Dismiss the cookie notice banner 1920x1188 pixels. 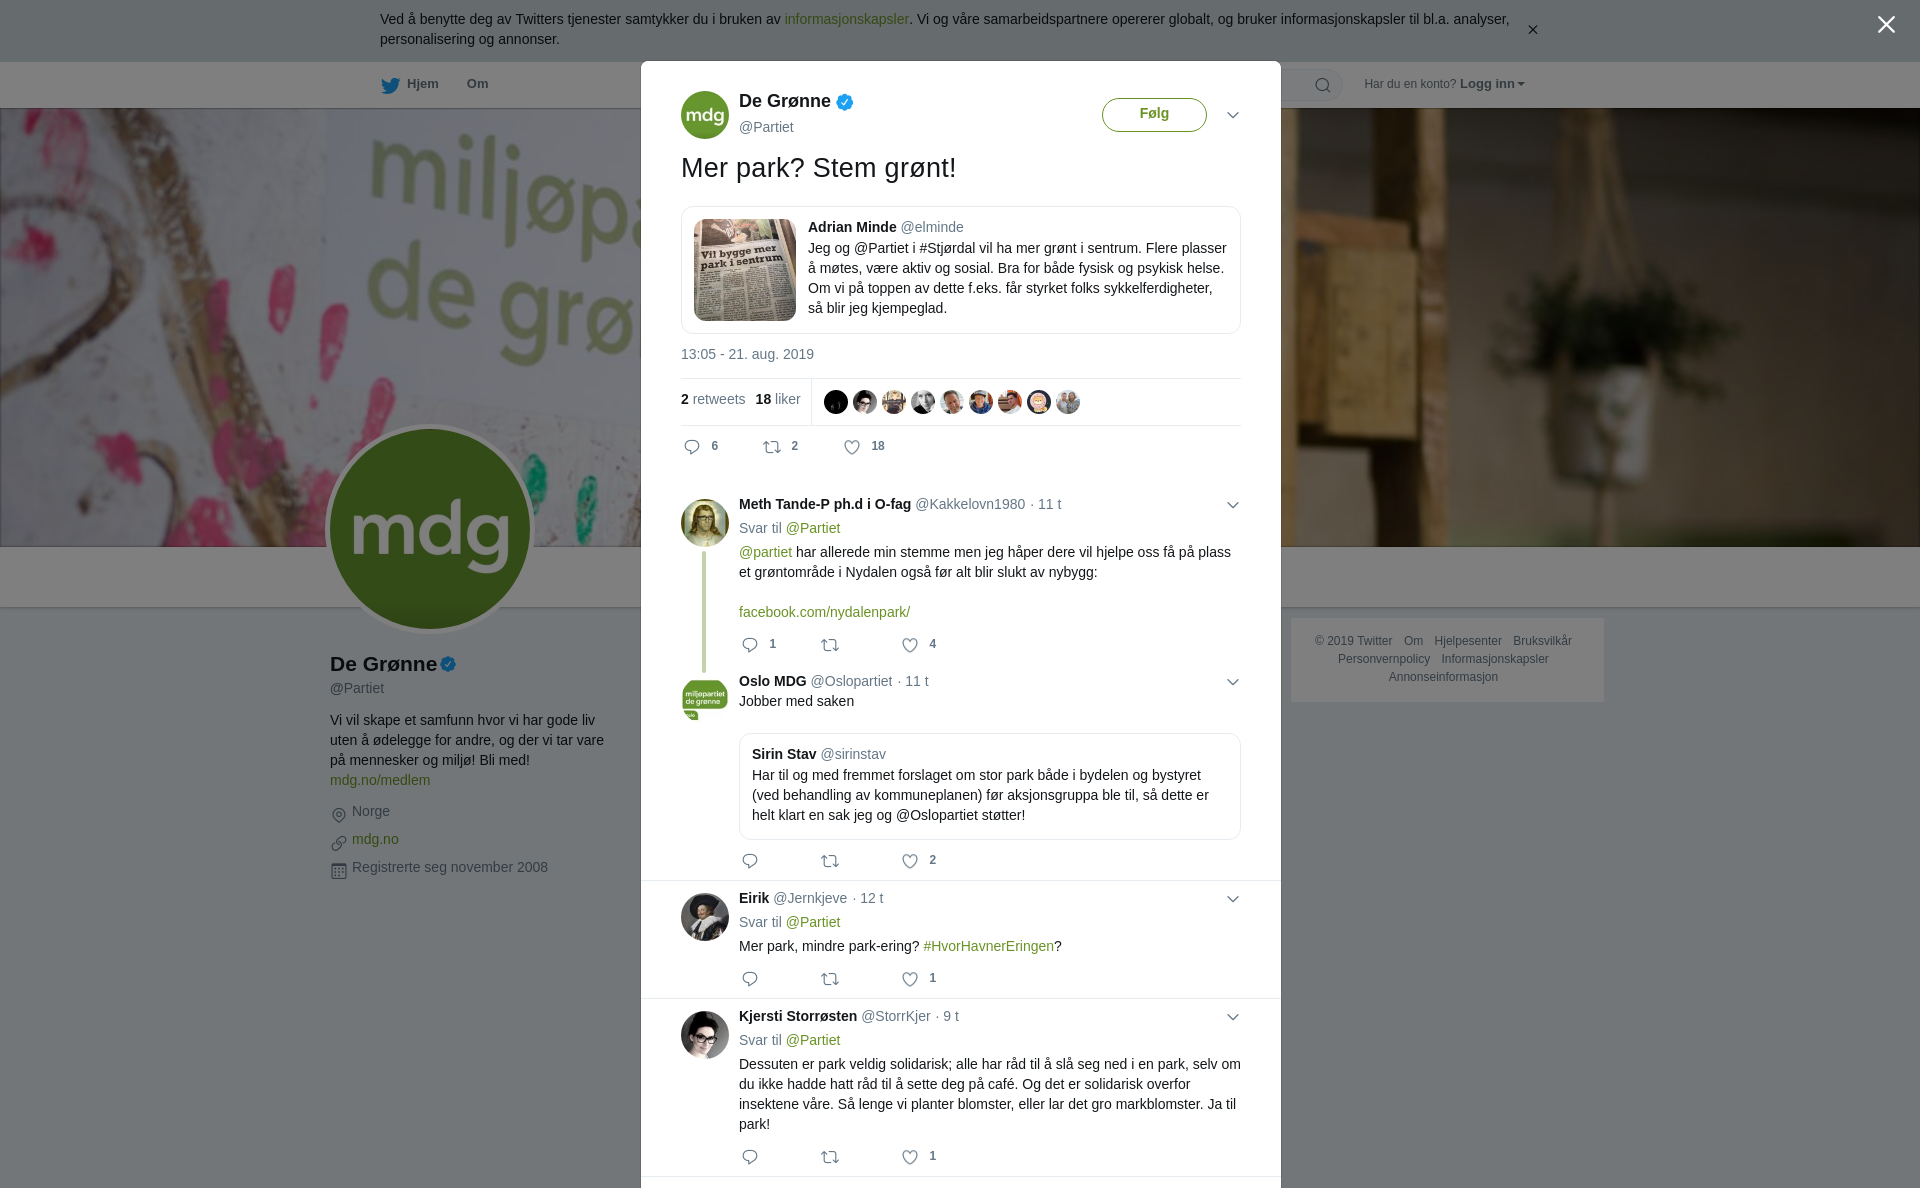coord(1532,30)
